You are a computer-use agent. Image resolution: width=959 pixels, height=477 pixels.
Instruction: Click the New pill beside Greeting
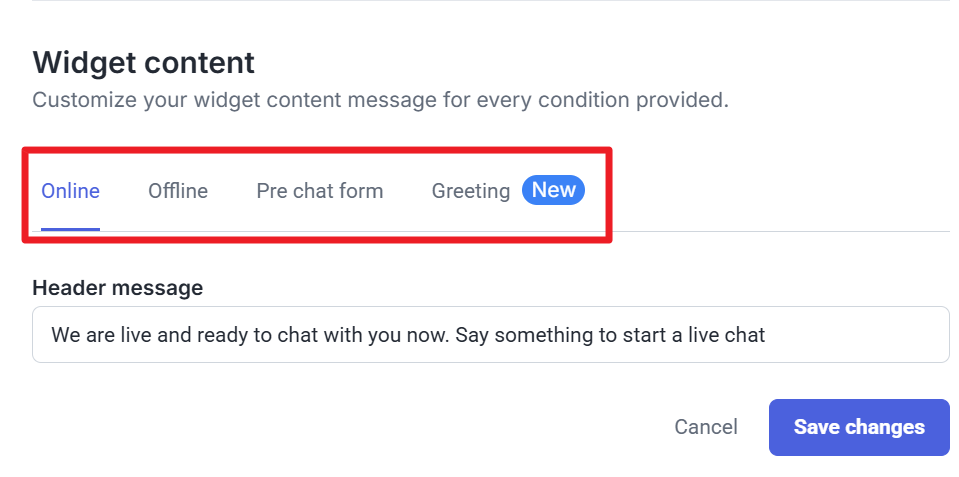pyautogui.click(x=553, y=190)
